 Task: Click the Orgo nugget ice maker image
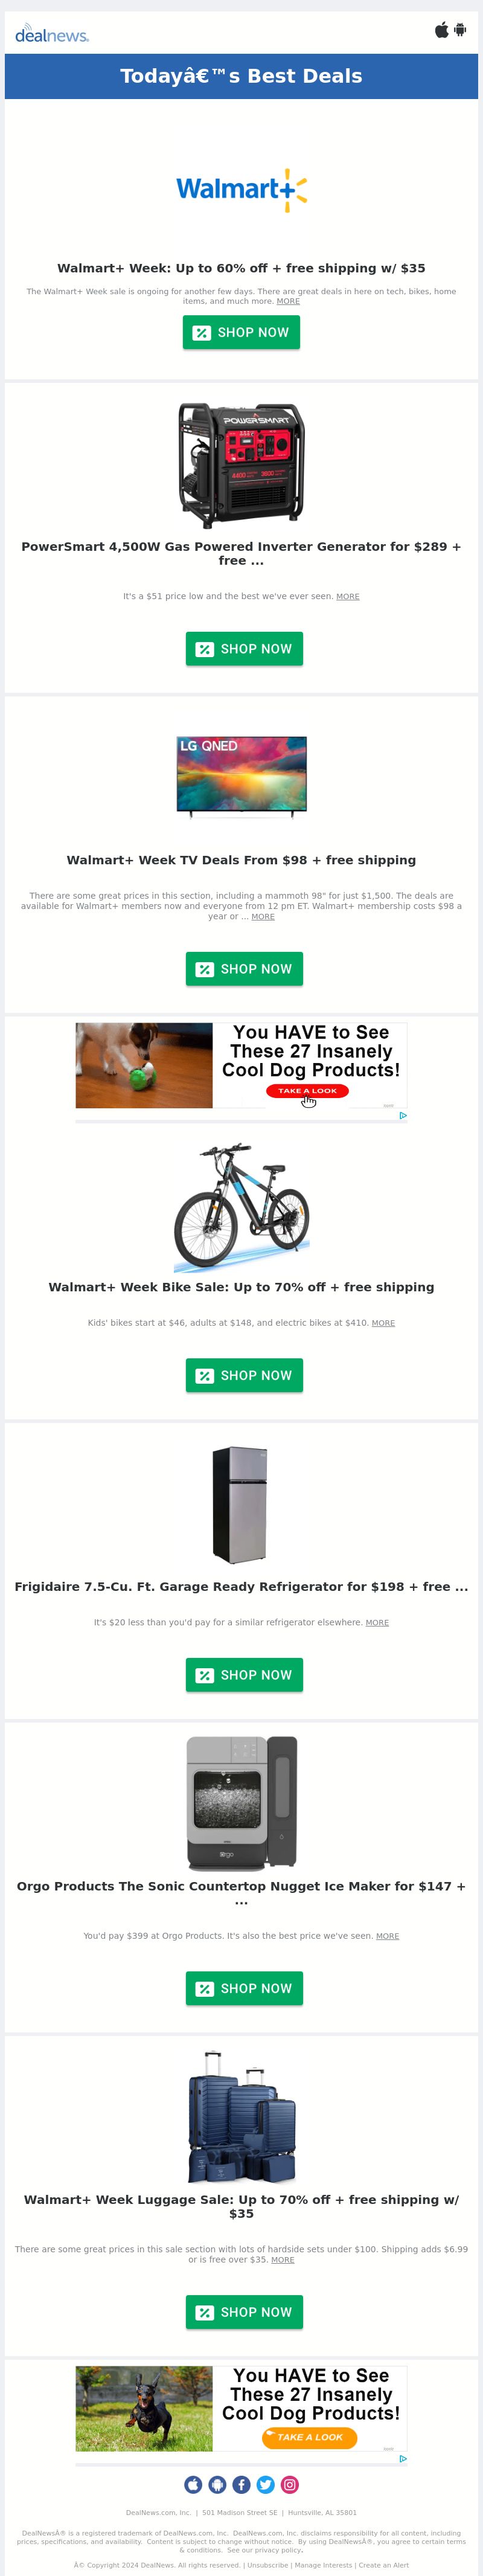click(241, 1803)
